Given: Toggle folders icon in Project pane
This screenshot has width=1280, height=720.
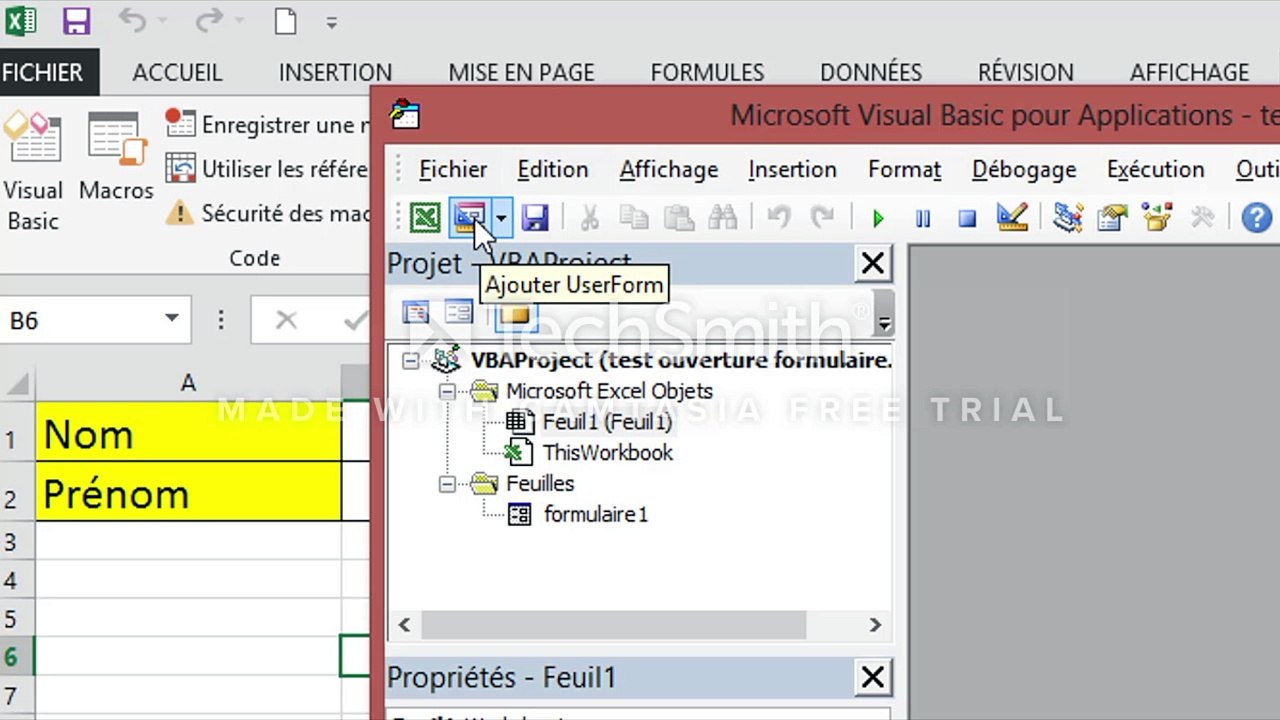Looking at the screenshot, I should pos(515,315).
